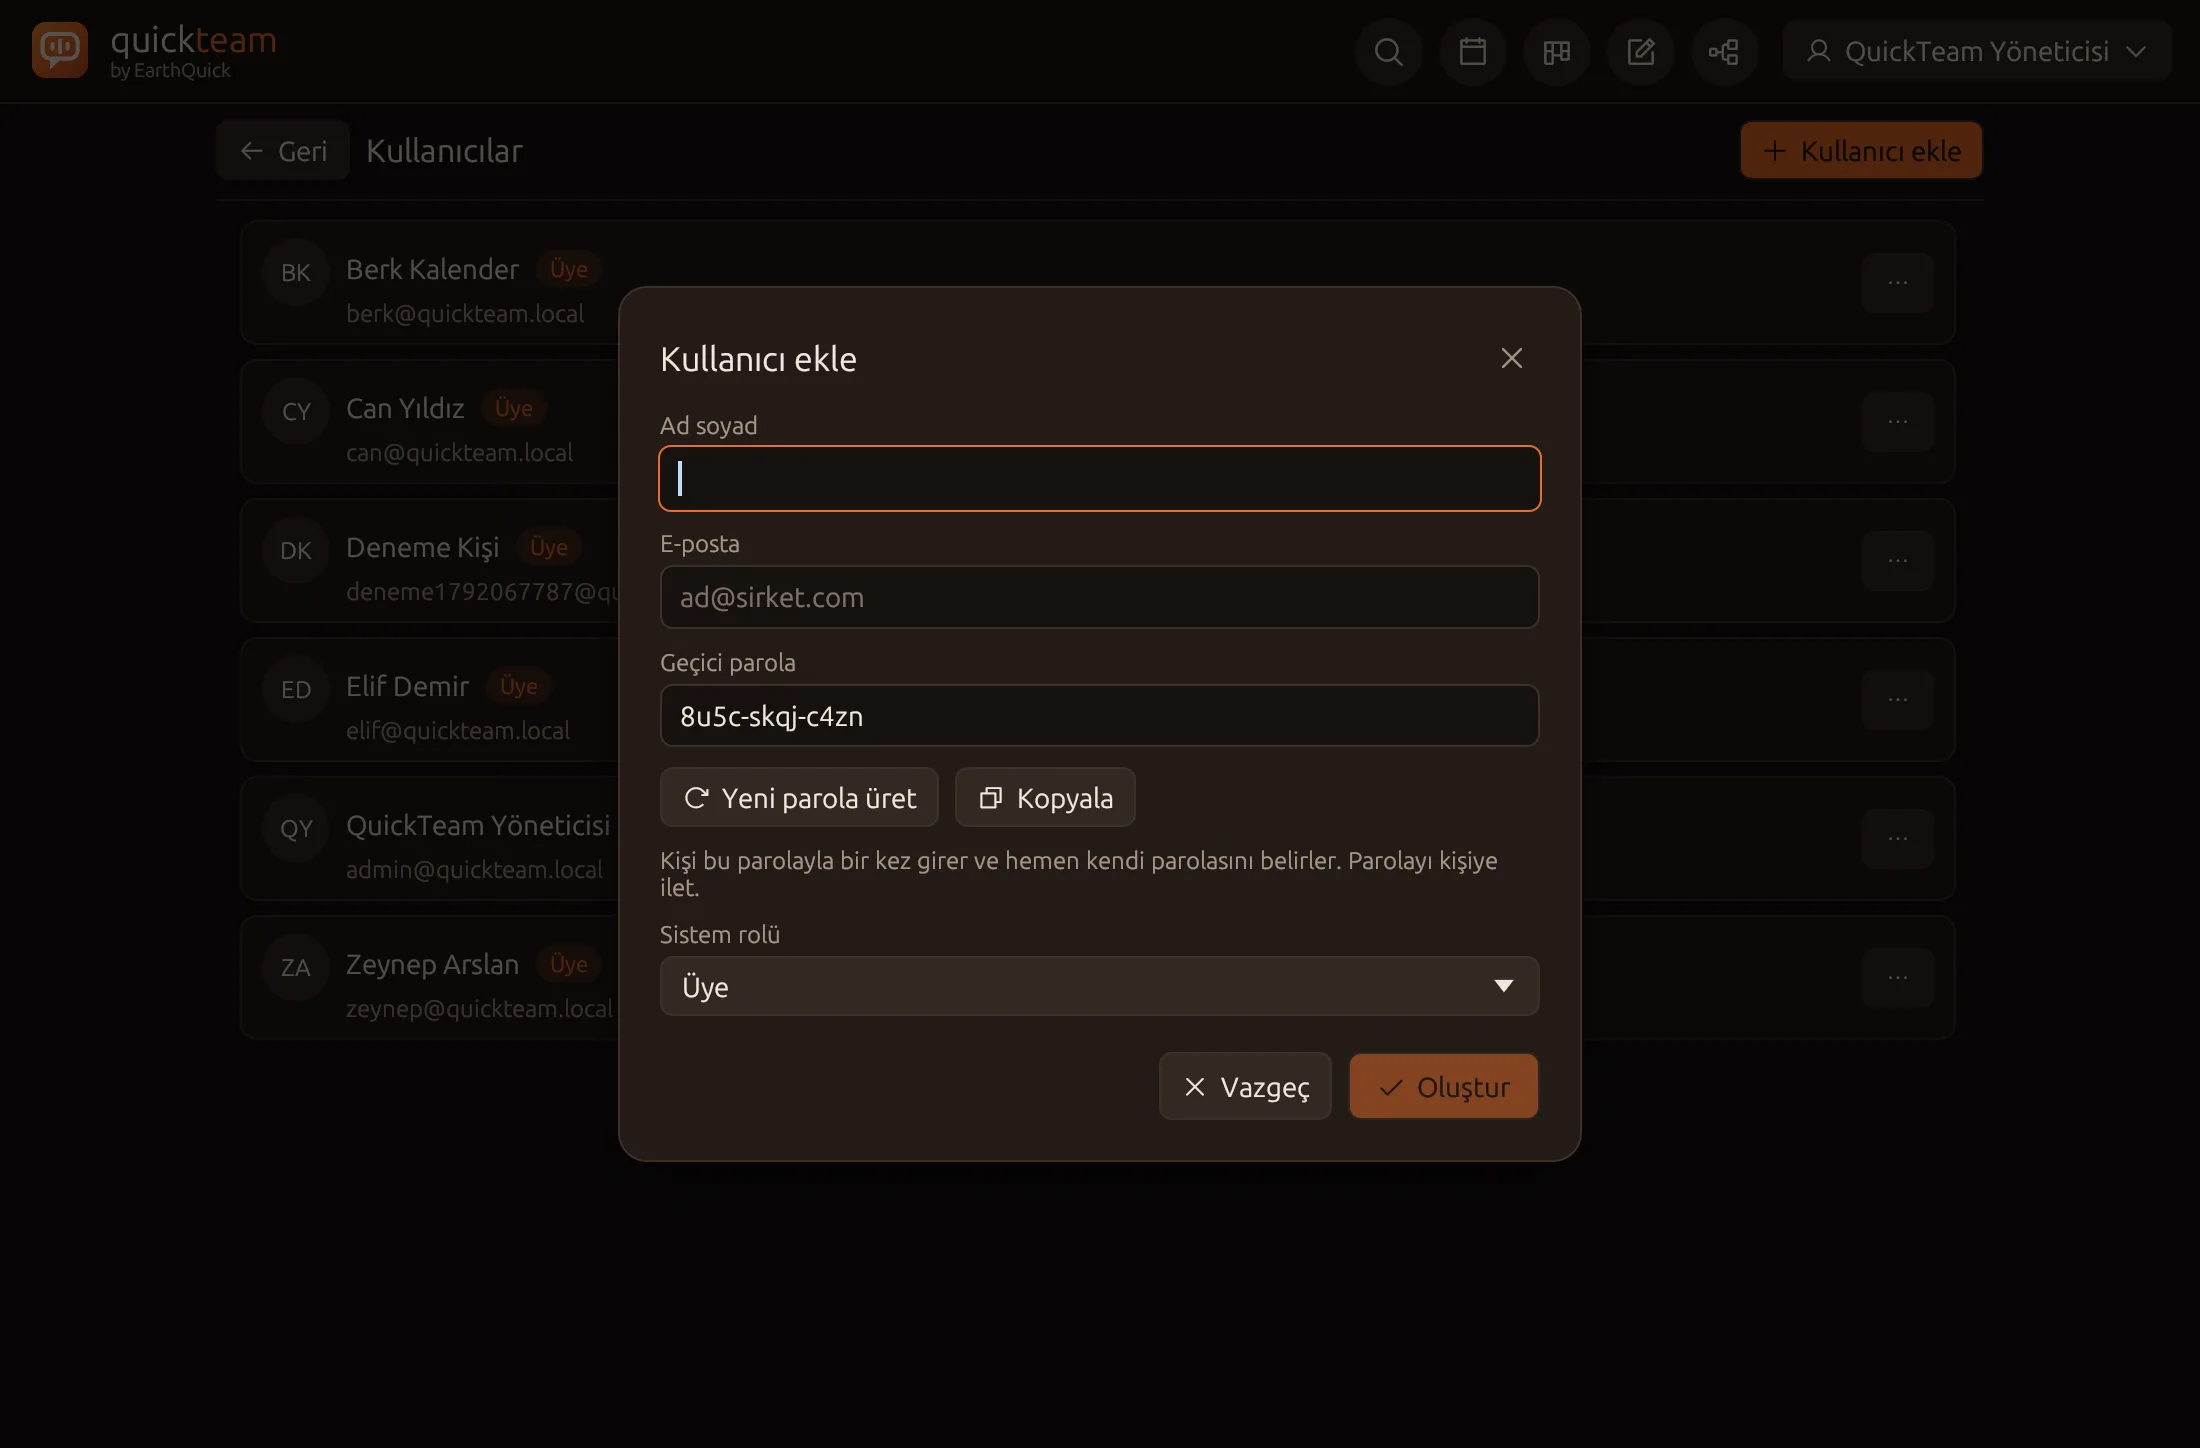Click the BK avatar of Berk Kalender
Screen dimensions: 2200x1448
tap(296, 272)
